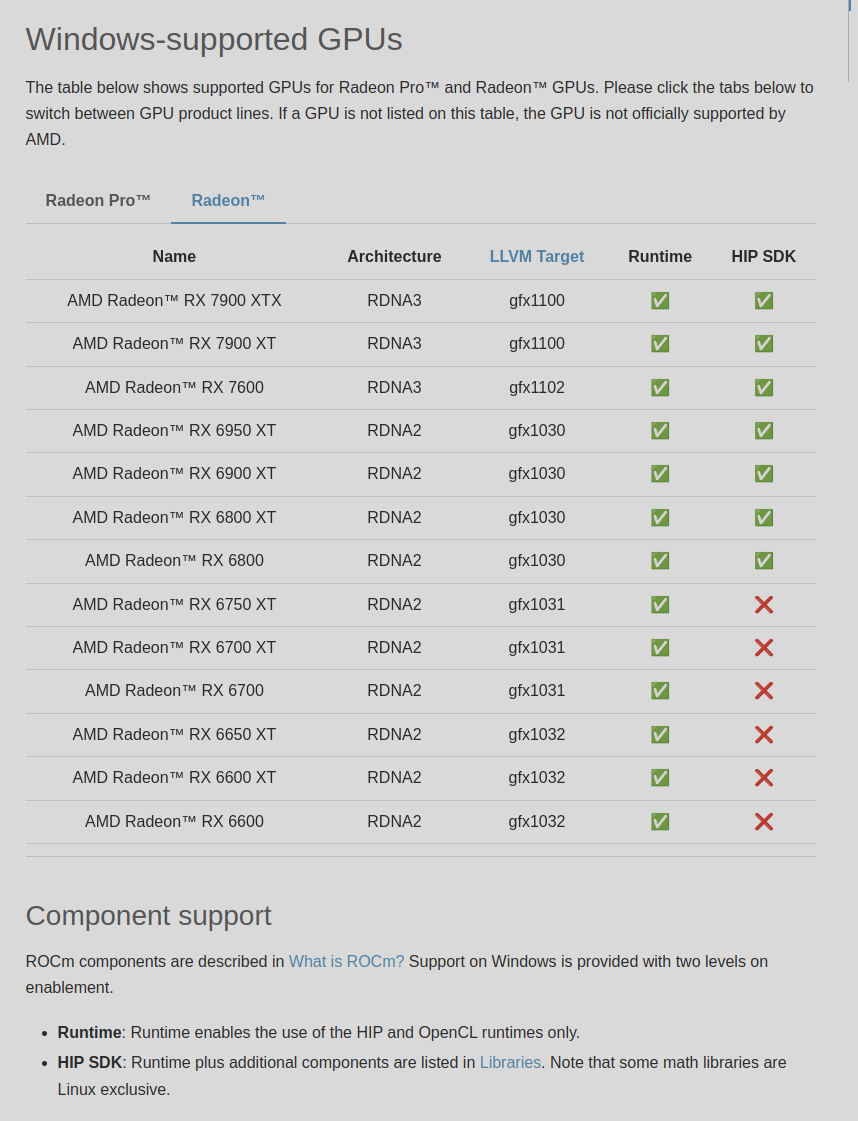This screenshot has width=858, height=1121.
Task: Click the Windows-supported GPUs heading
Action: [x=214, y=39]
